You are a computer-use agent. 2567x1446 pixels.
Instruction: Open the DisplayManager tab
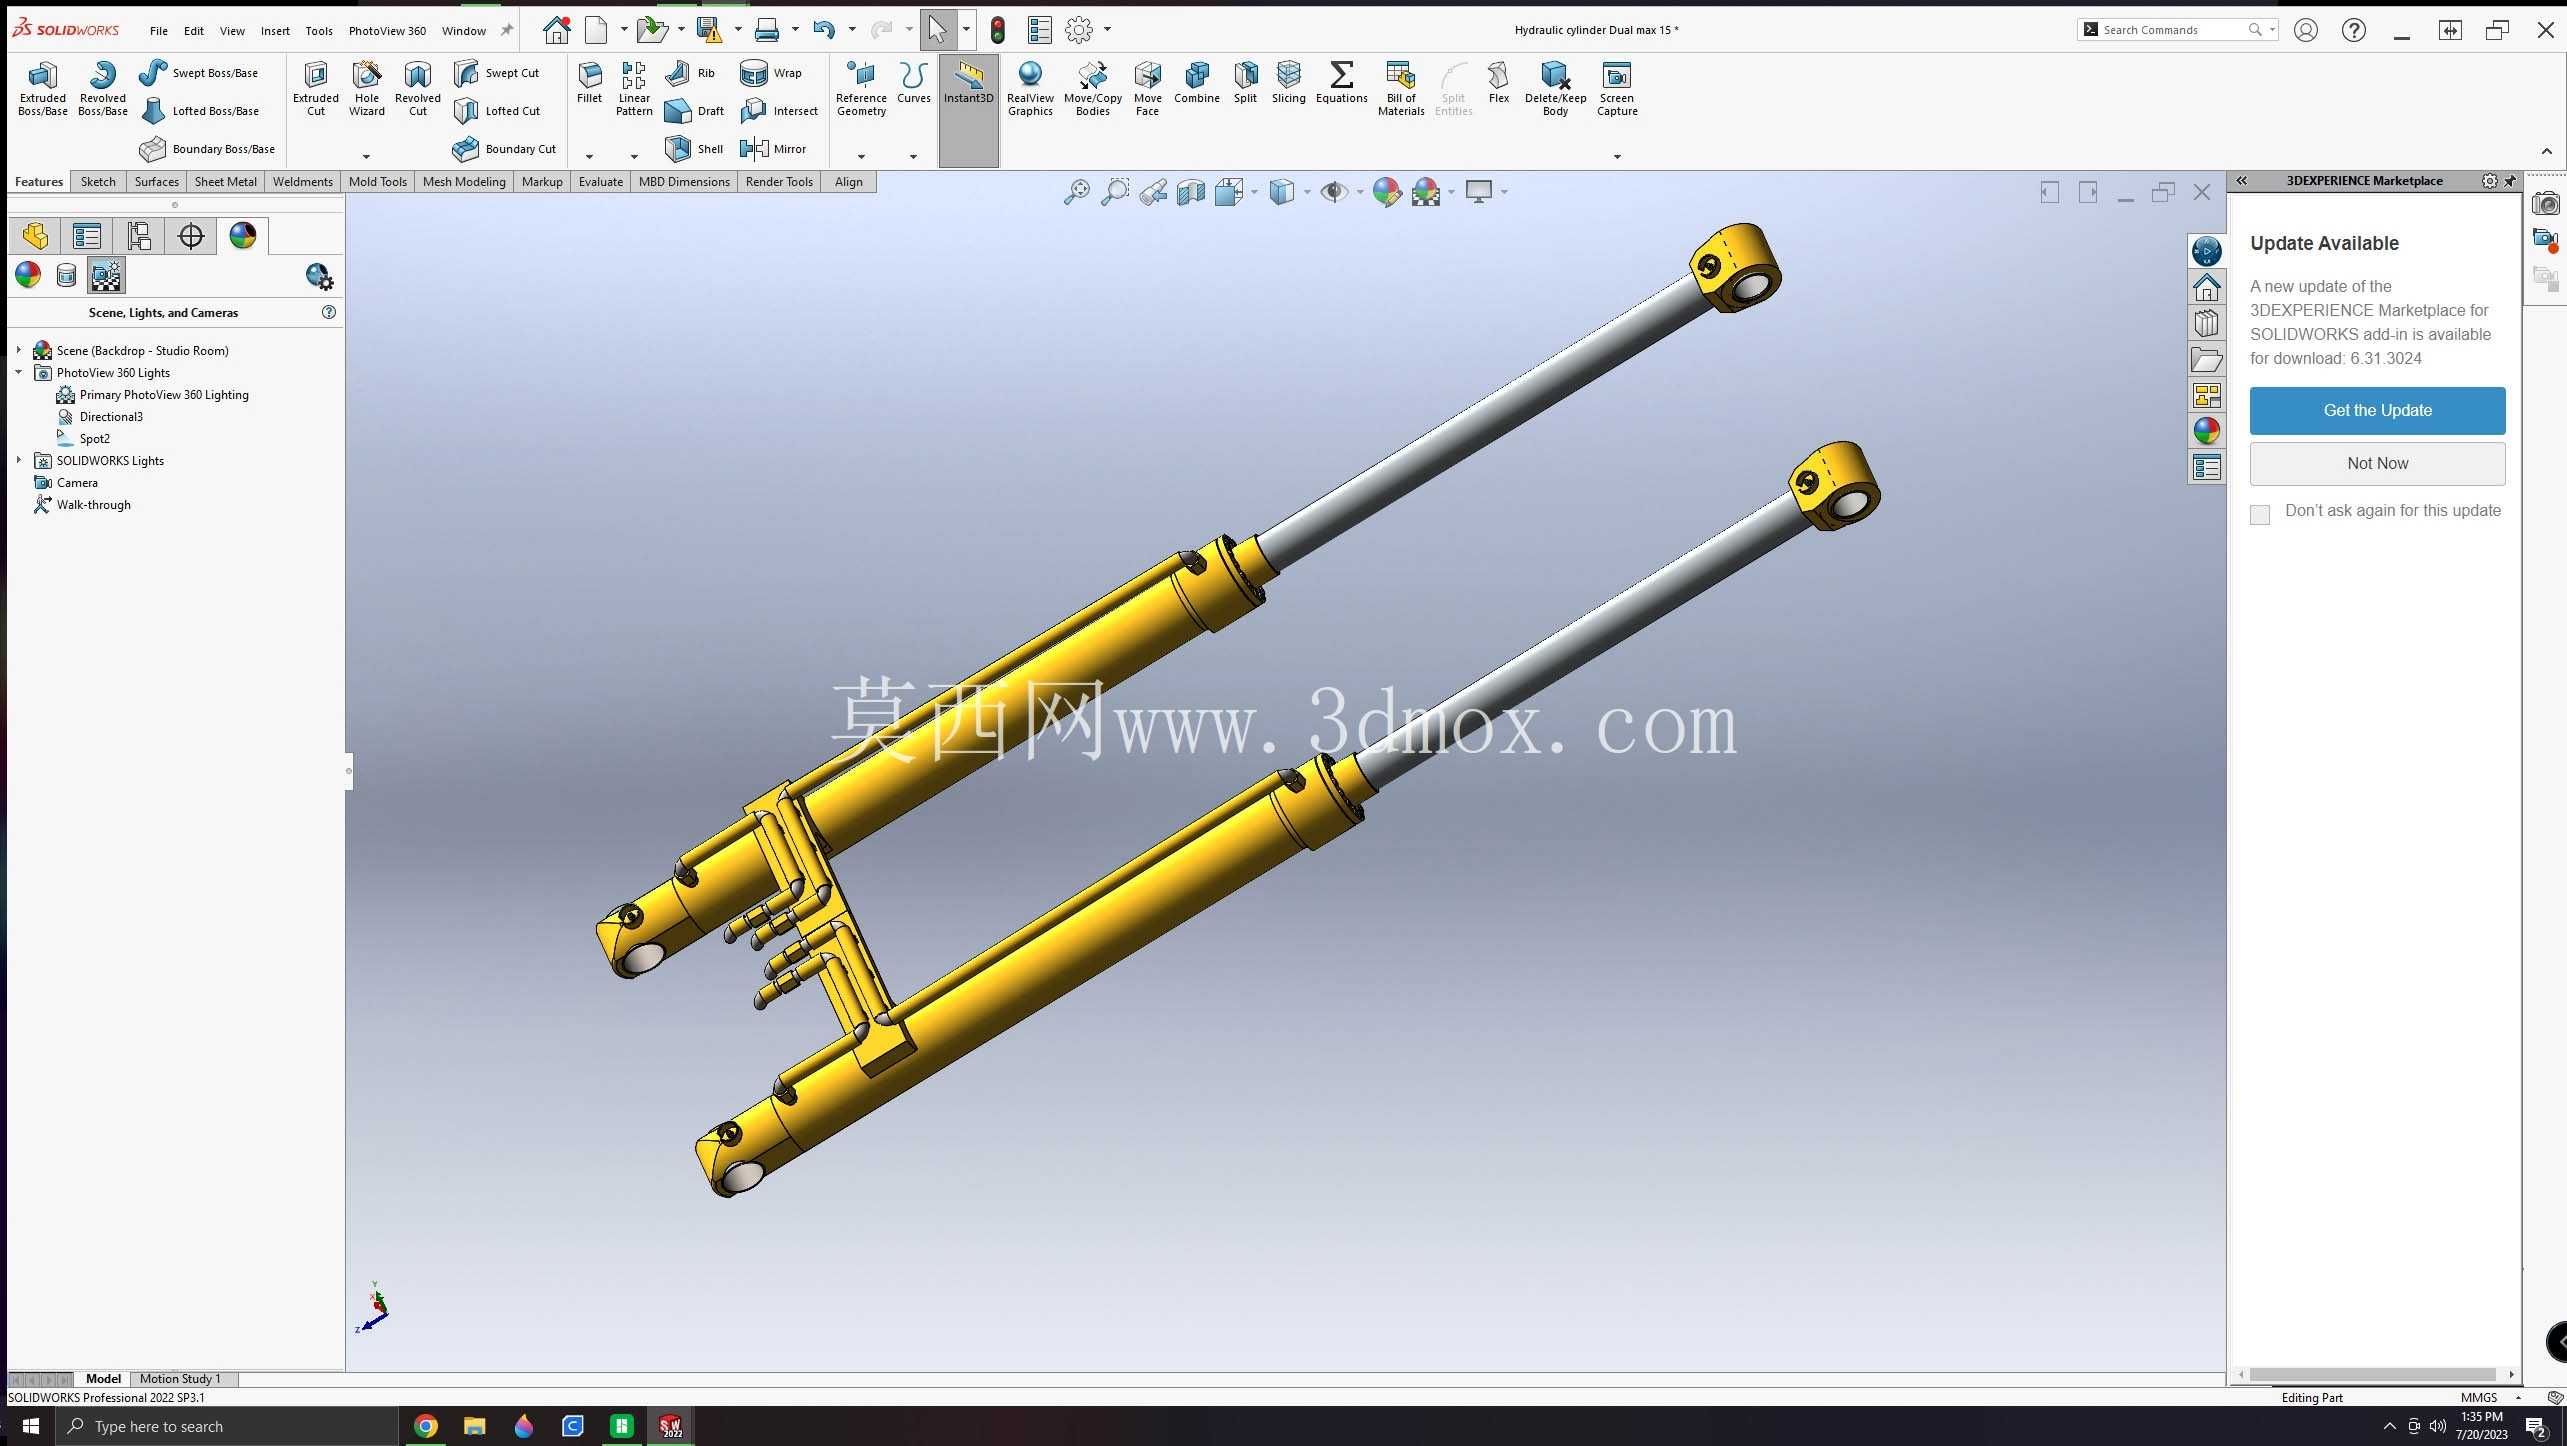coord(242,236)
